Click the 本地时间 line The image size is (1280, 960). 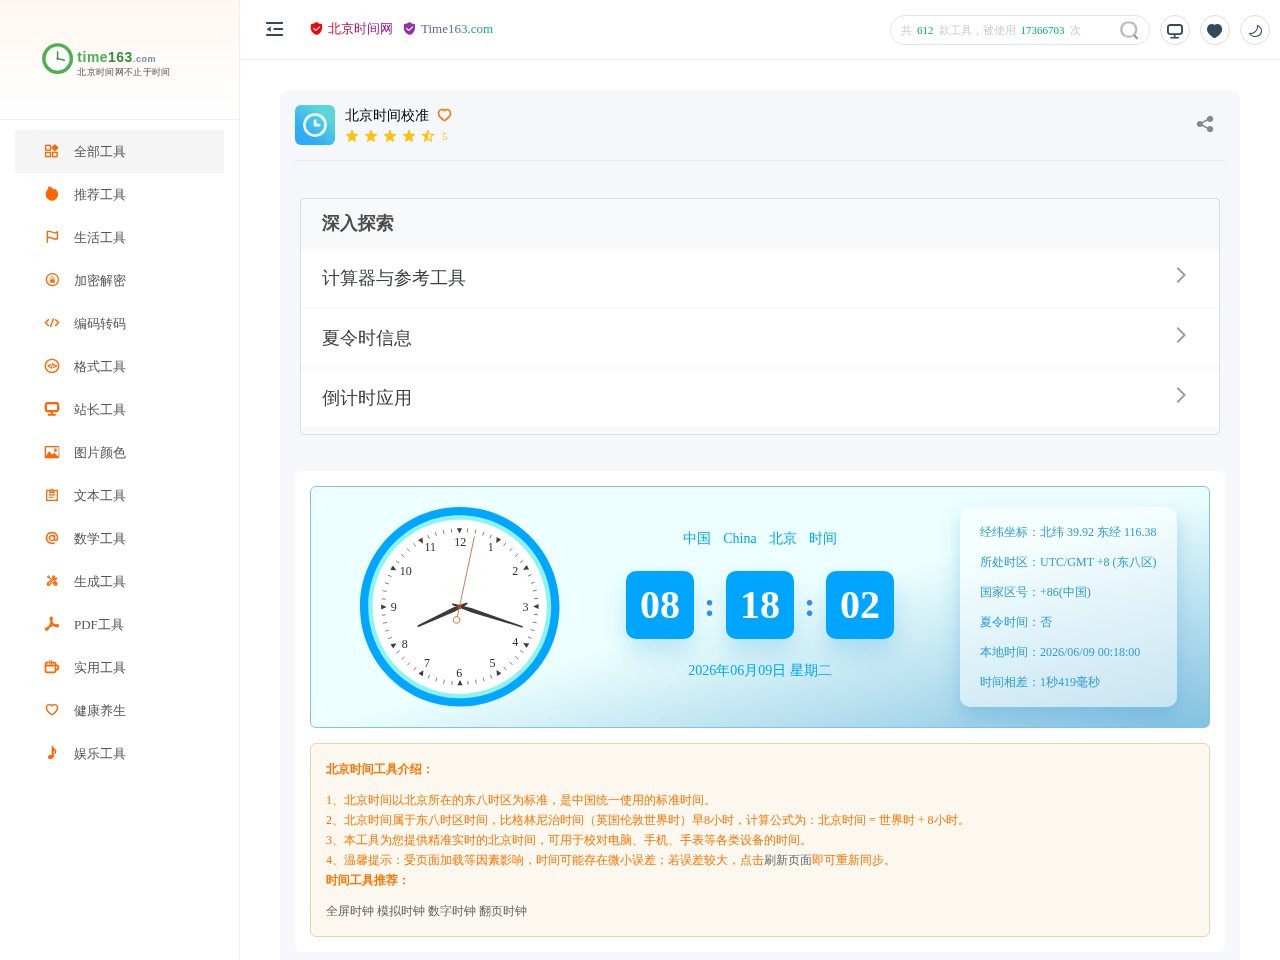coord(1060,652)
